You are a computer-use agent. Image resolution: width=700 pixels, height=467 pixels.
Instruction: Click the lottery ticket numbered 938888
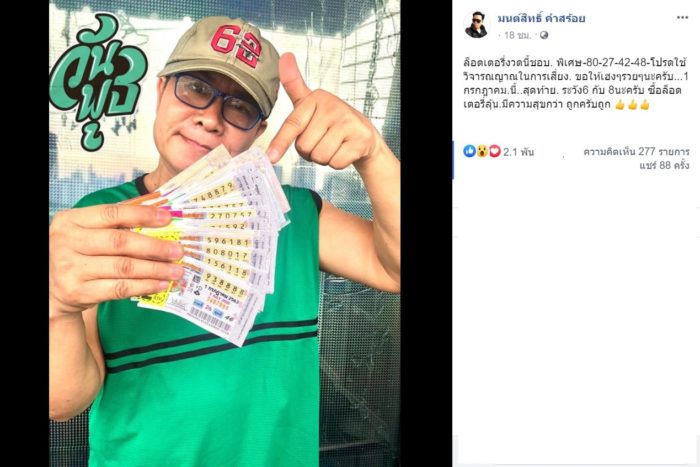225,284
